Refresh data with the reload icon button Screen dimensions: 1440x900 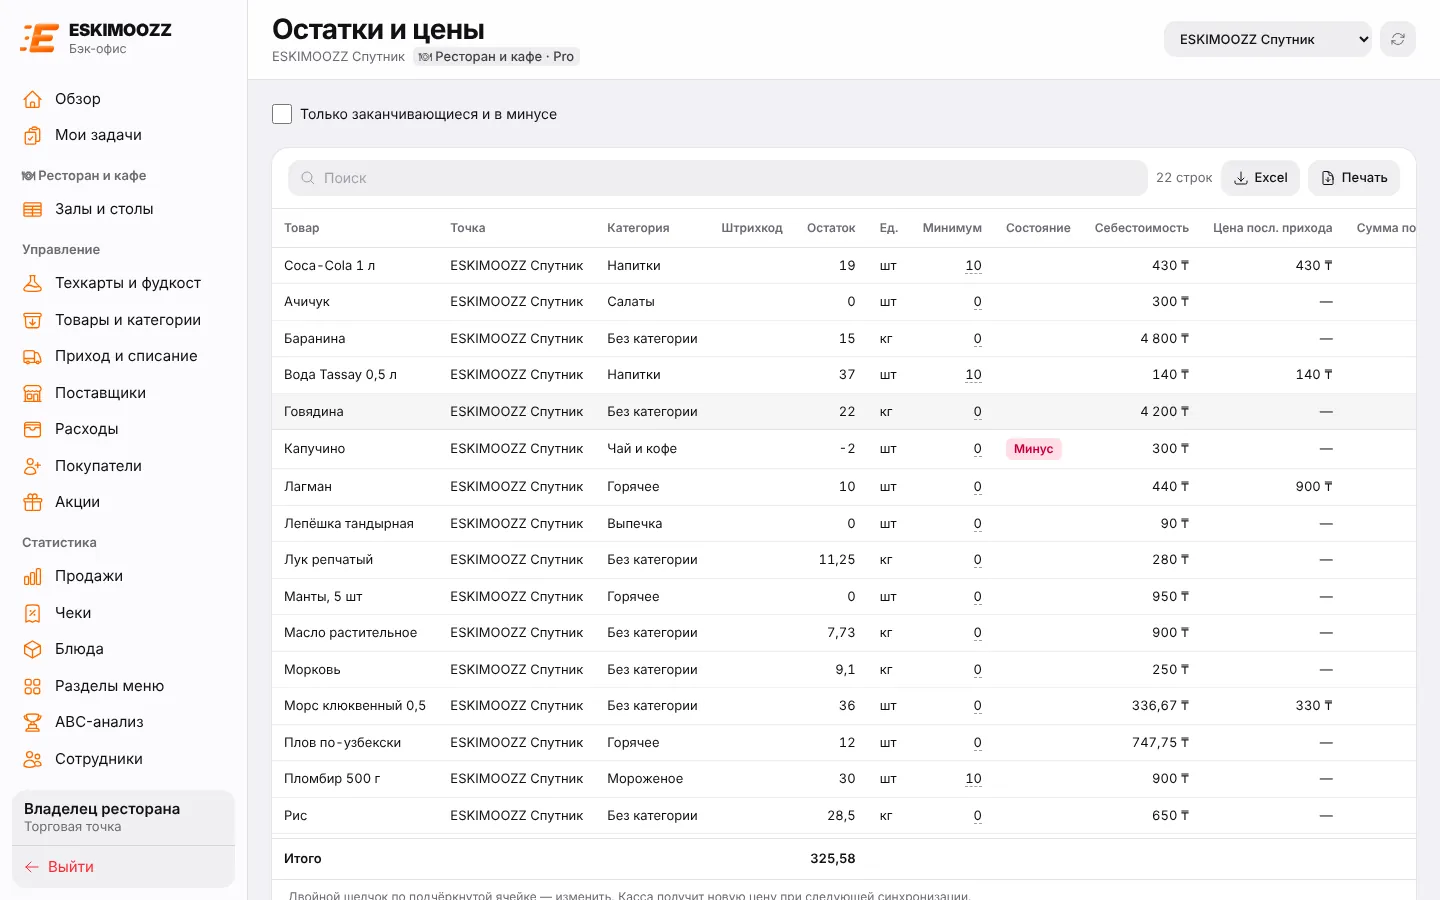[x=1398, y=39]
